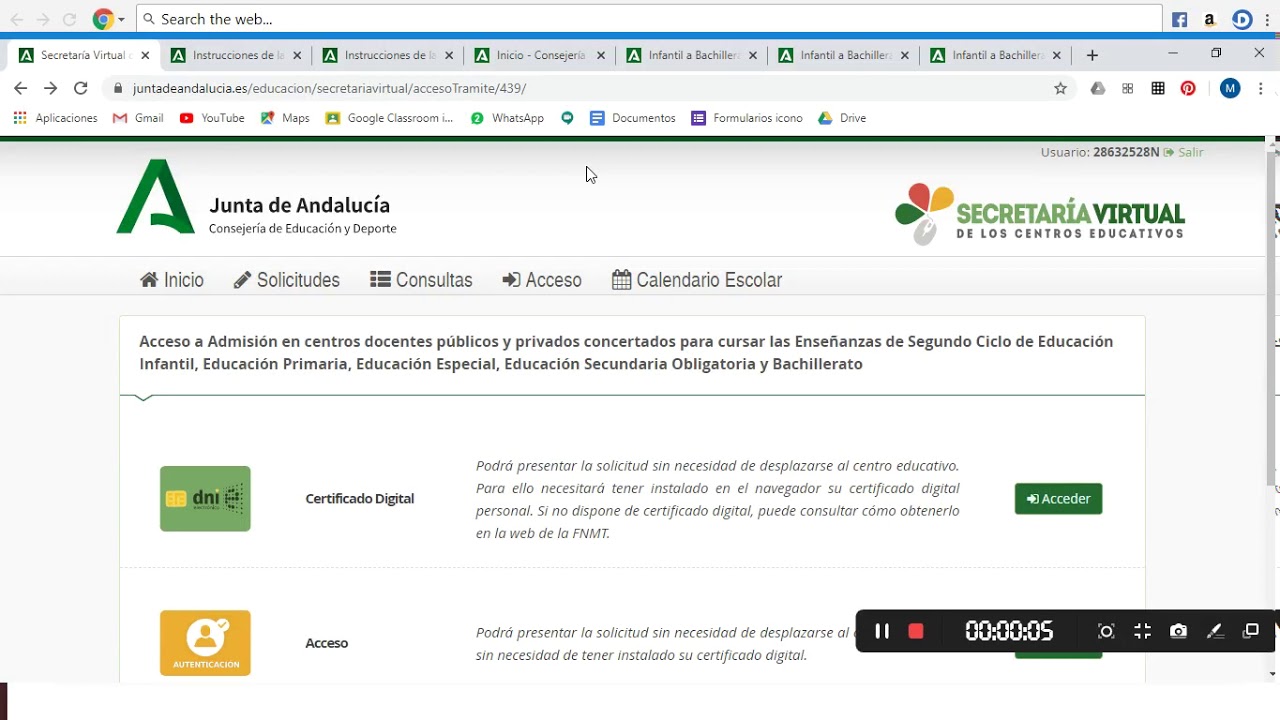The width and height of the screenshot is (1280, 720).
Task: Go back using browser back arrow
Action: click(x=20, y=88)
